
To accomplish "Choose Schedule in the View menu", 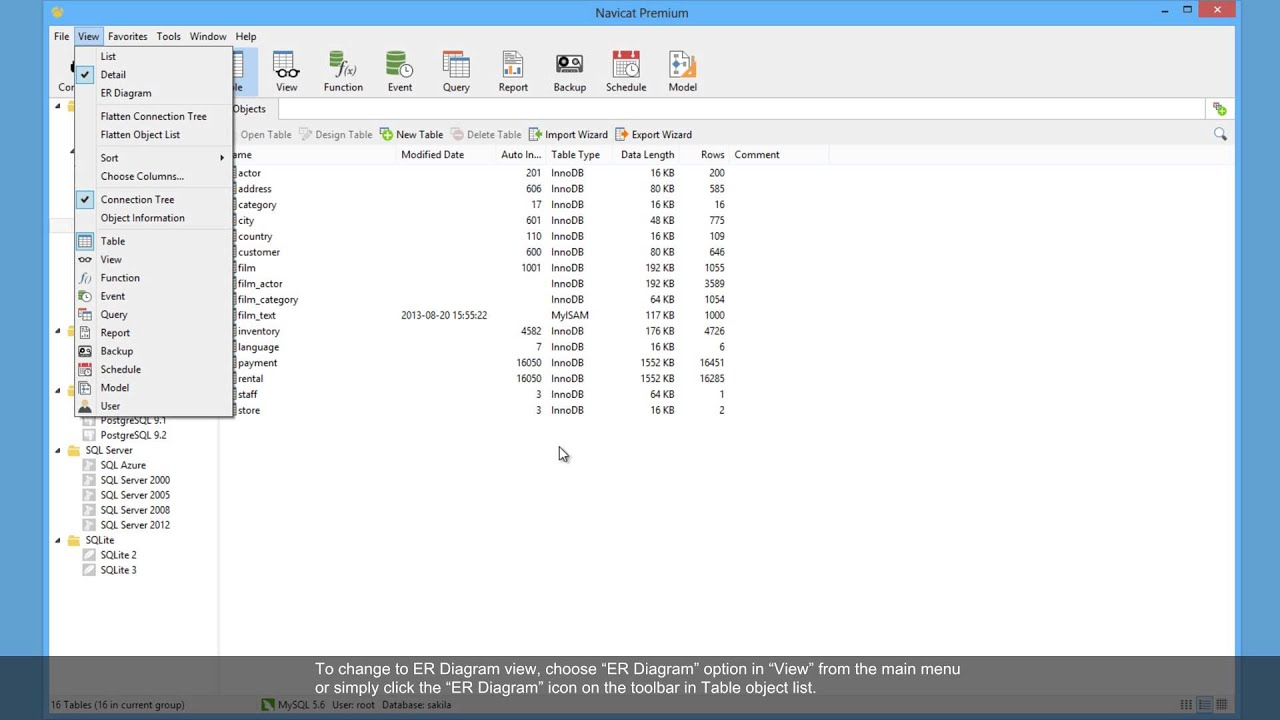I will [153, 369].
